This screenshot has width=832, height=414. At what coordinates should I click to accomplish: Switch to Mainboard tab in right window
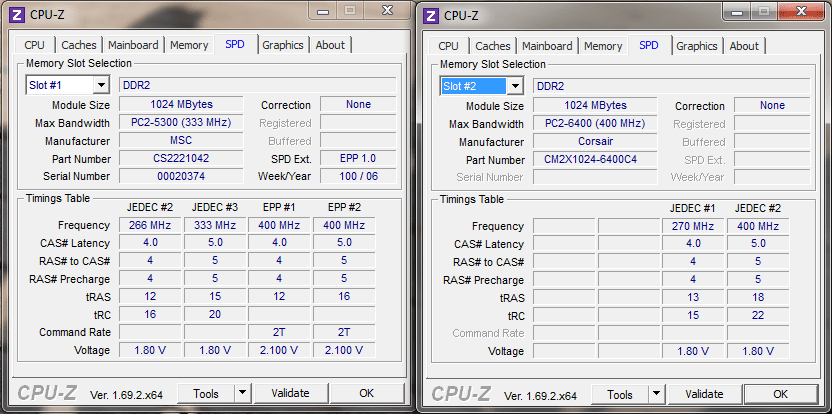pos(547,46)
